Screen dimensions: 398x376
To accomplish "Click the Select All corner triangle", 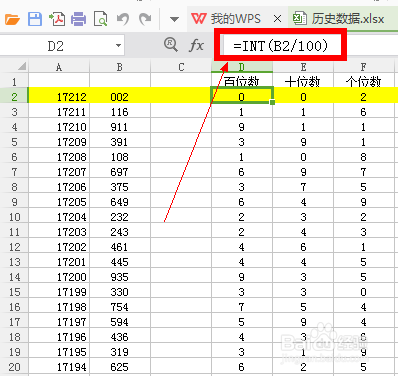I will [x=22, y=66].
